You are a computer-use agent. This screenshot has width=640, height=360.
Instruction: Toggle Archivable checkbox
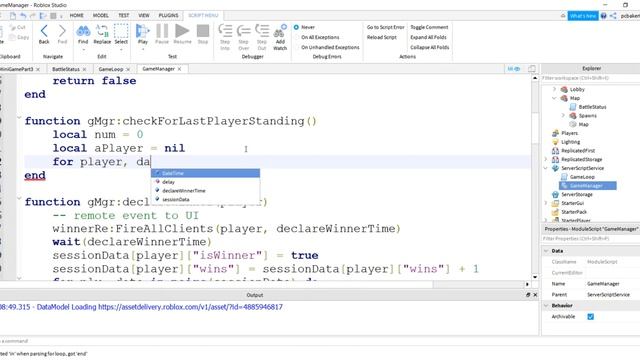[x=591, y=317]
